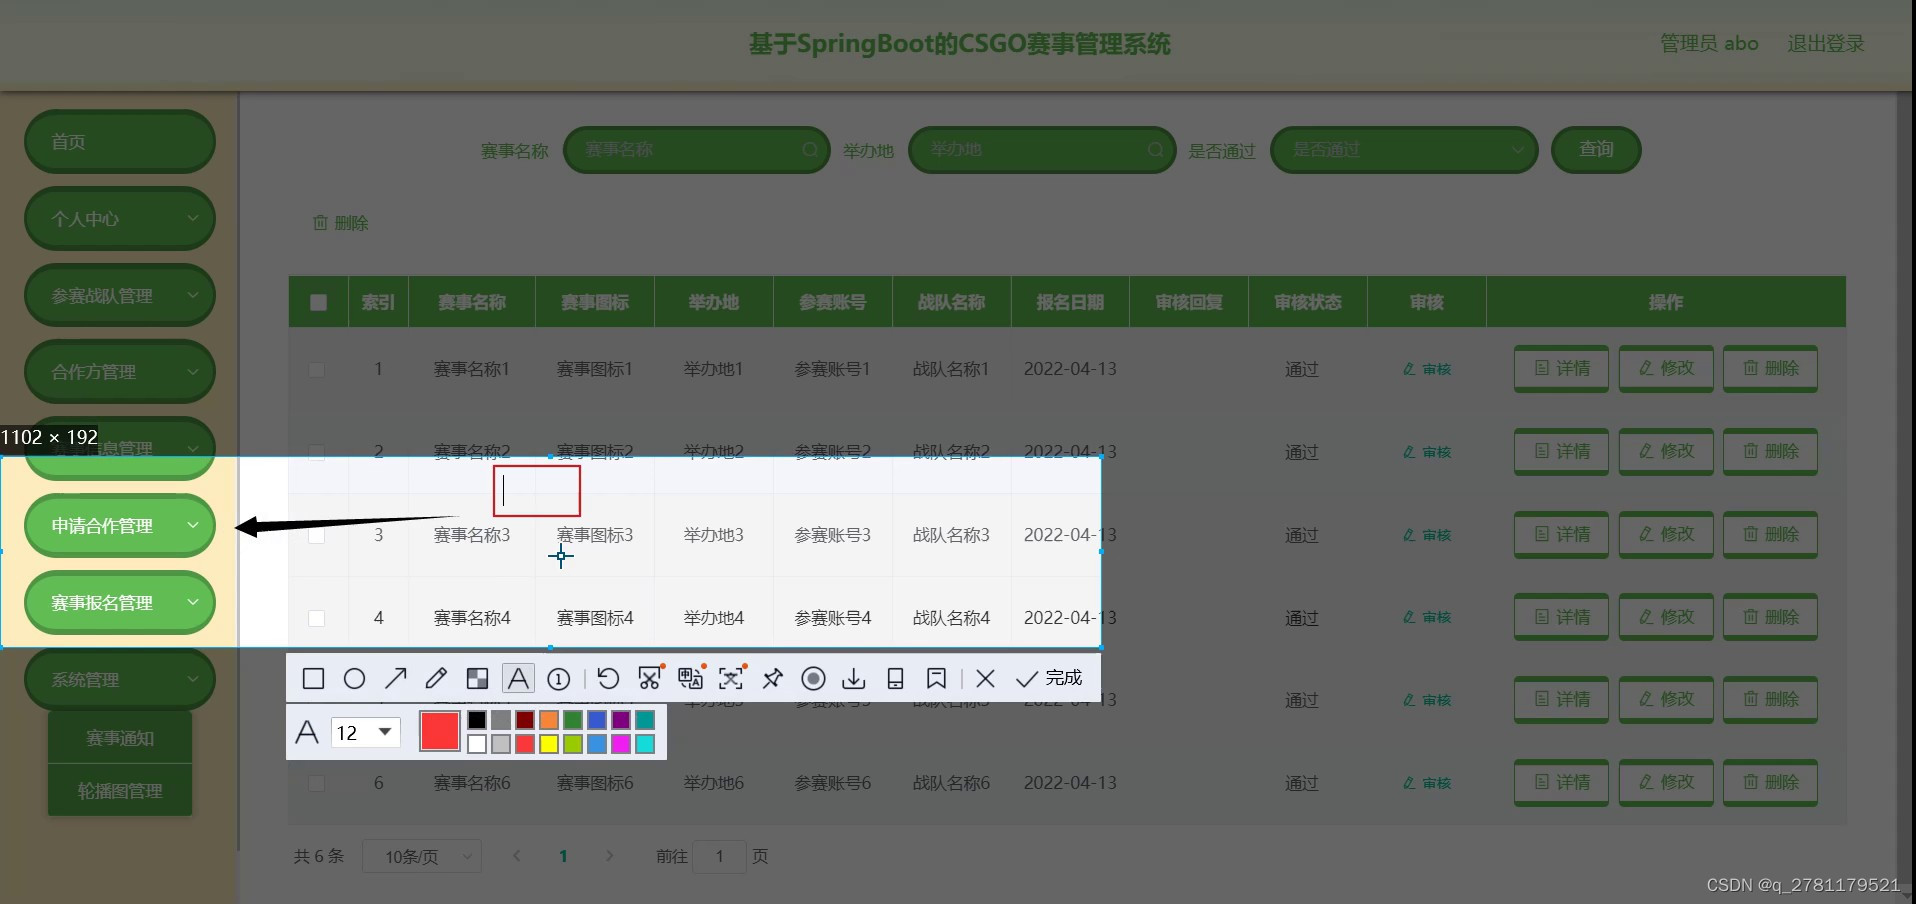The height and width of the screenshot is (904, 1916).
Task: Expand the 合作方管理 sidebar menu
Action: (120, 371)
